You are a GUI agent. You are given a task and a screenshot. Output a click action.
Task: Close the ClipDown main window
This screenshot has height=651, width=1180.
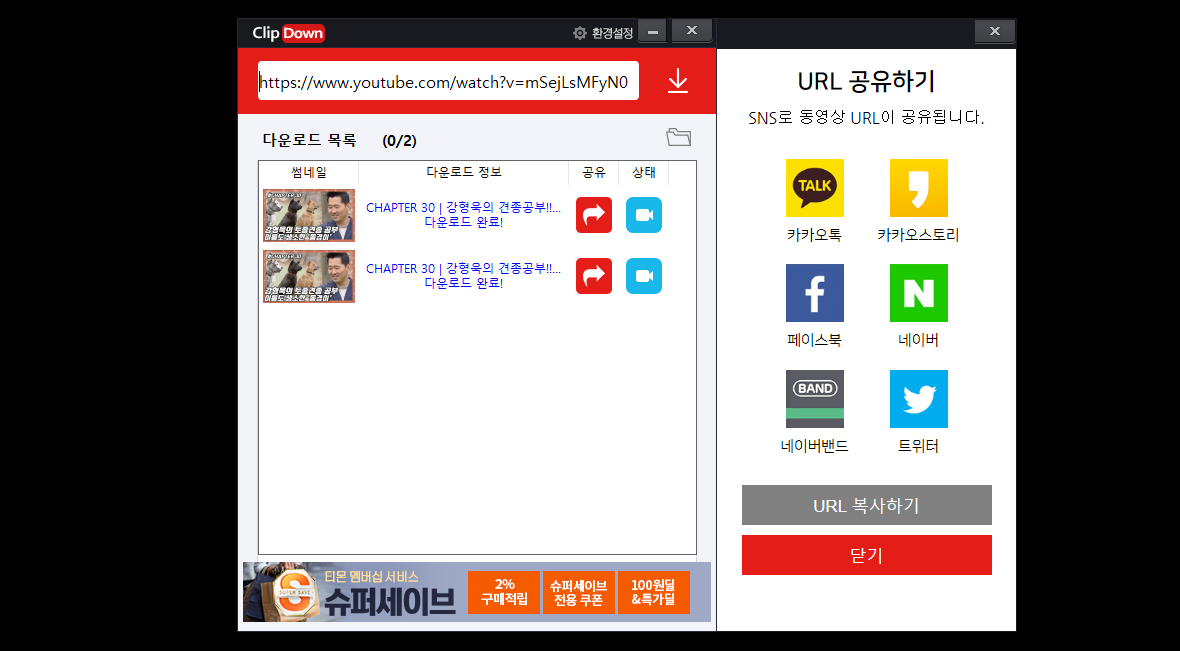[x=692, y=31]
